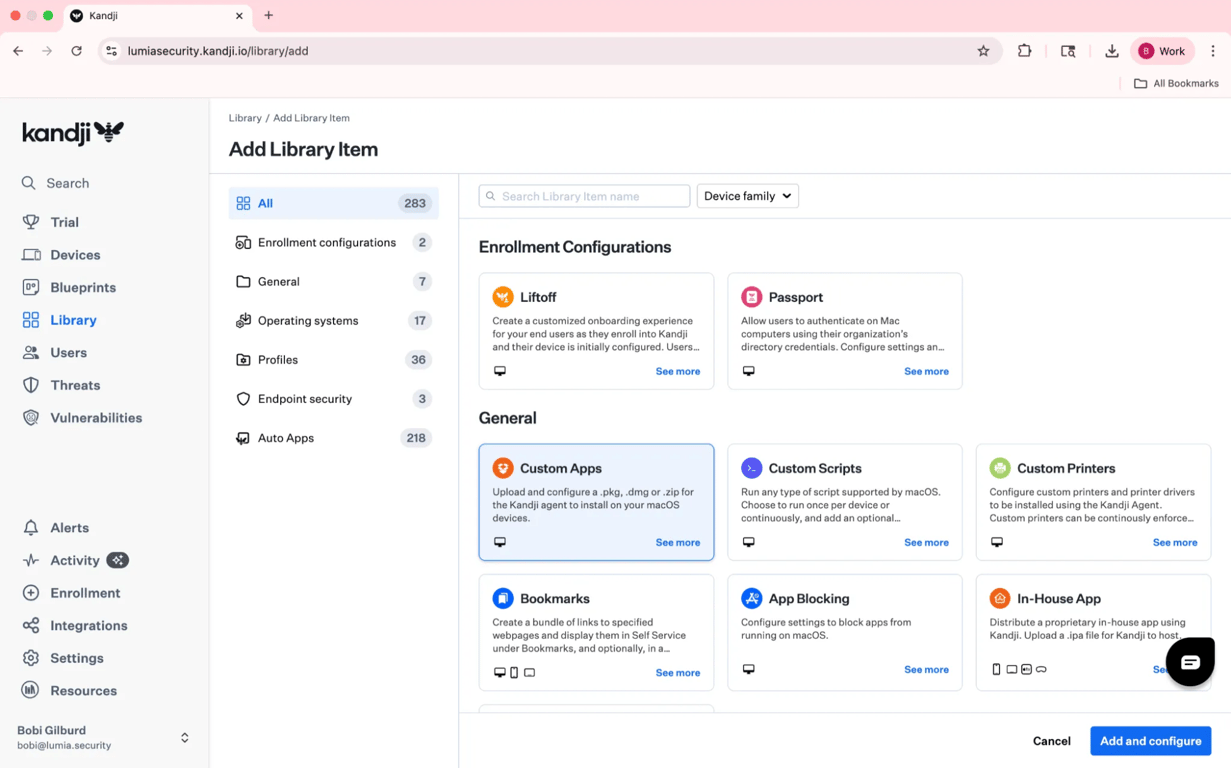Image resolution: width=1231 pixels, height=768 pixels.
Task: Select Operating systems category
Action: click(x=333, y=320)
